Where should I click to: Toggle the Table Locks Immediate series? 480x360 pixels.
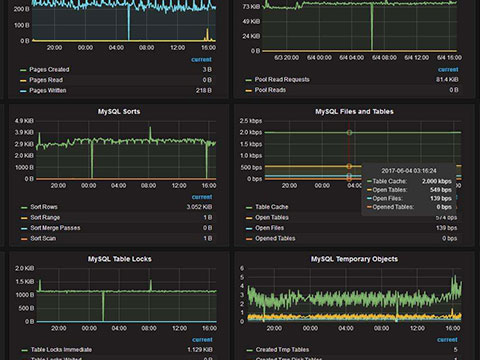click(x=61, y=350)
